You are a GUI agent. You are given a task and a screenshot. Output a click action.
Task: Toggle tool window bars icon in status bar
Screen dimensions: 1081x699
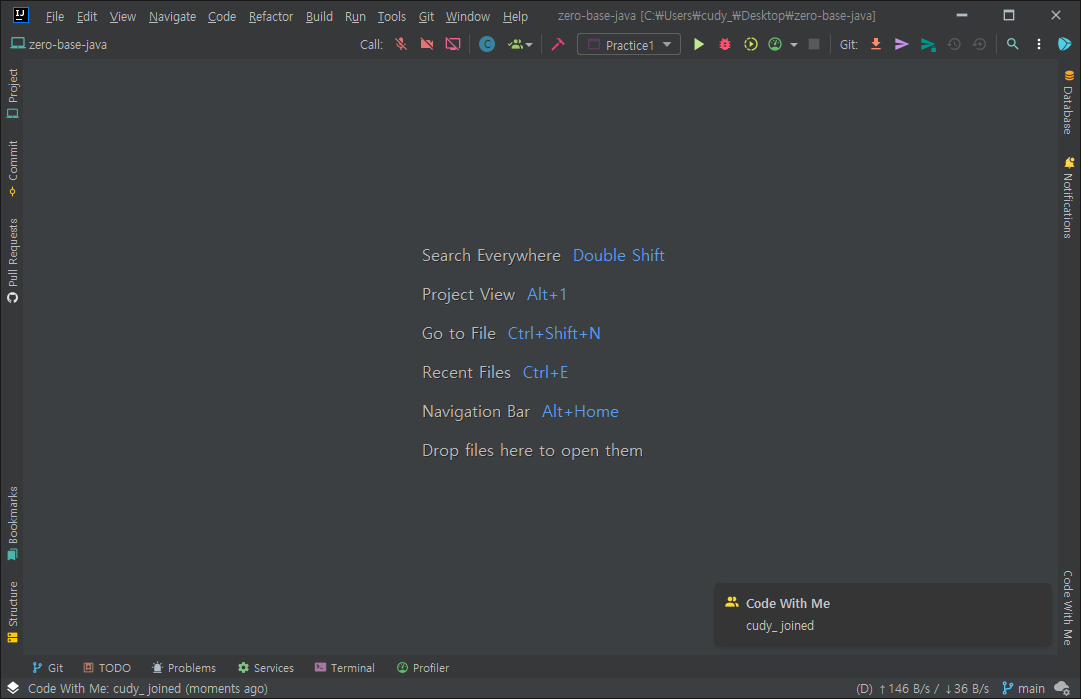(x=12, y=688)
